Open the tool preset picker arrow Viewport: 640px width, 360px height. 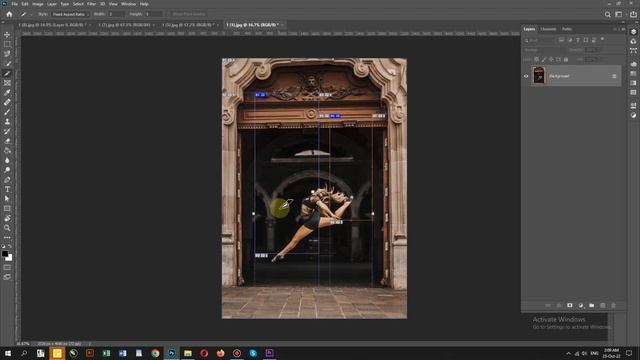tap(31, 14)
